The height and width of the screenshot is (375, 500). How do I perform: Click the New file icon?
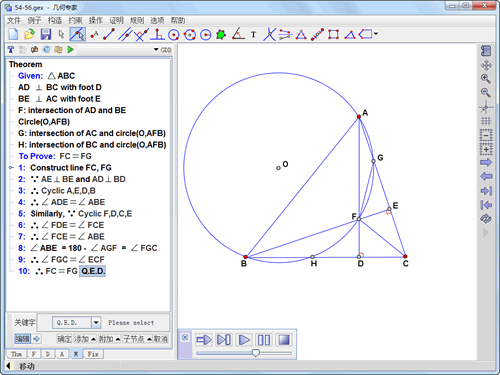coord(13,34)
